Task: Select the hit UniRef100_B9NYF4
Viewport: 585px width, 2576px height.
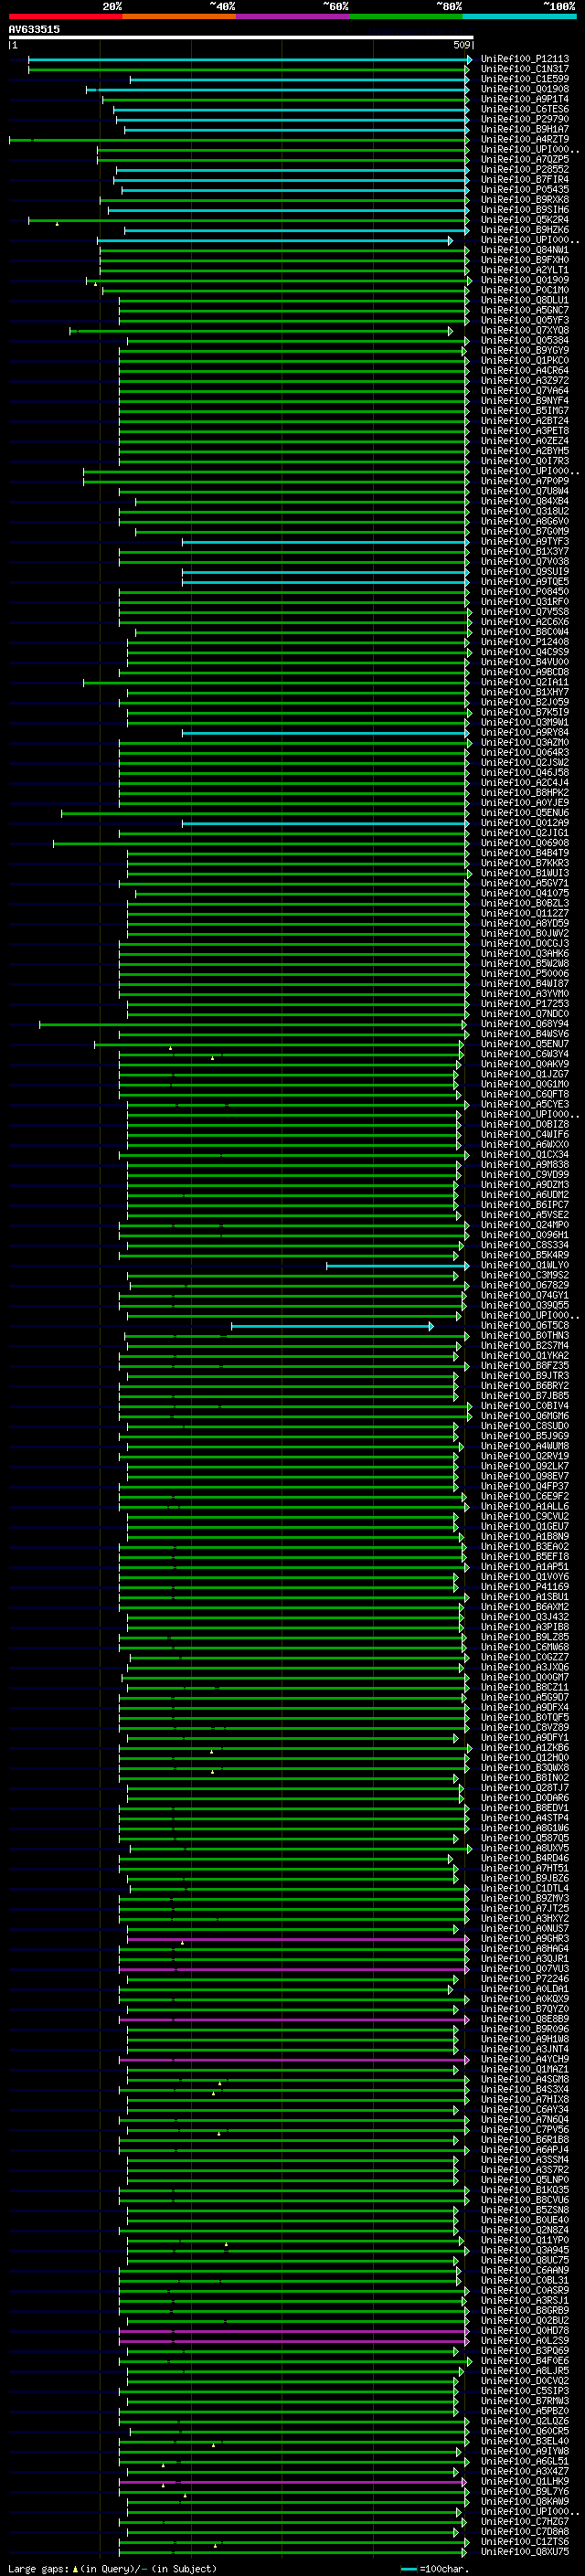Action: point(525,400)
